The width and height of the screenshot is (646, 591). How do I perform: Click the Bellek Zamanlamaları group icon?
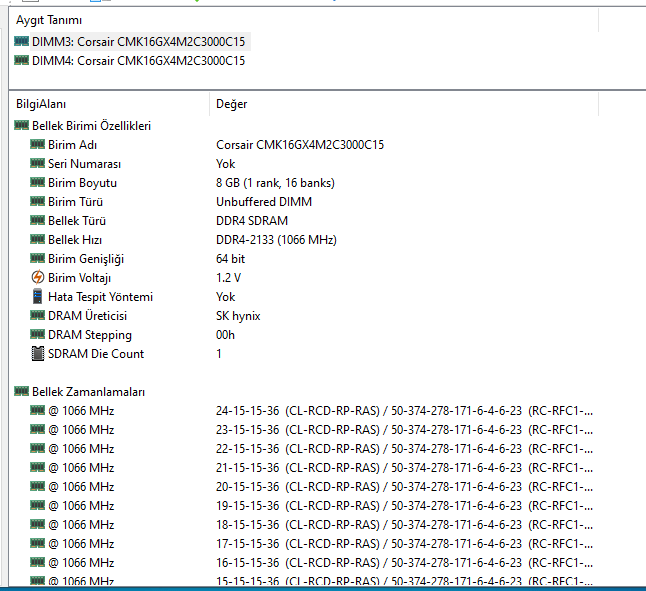tap(21, 391)
